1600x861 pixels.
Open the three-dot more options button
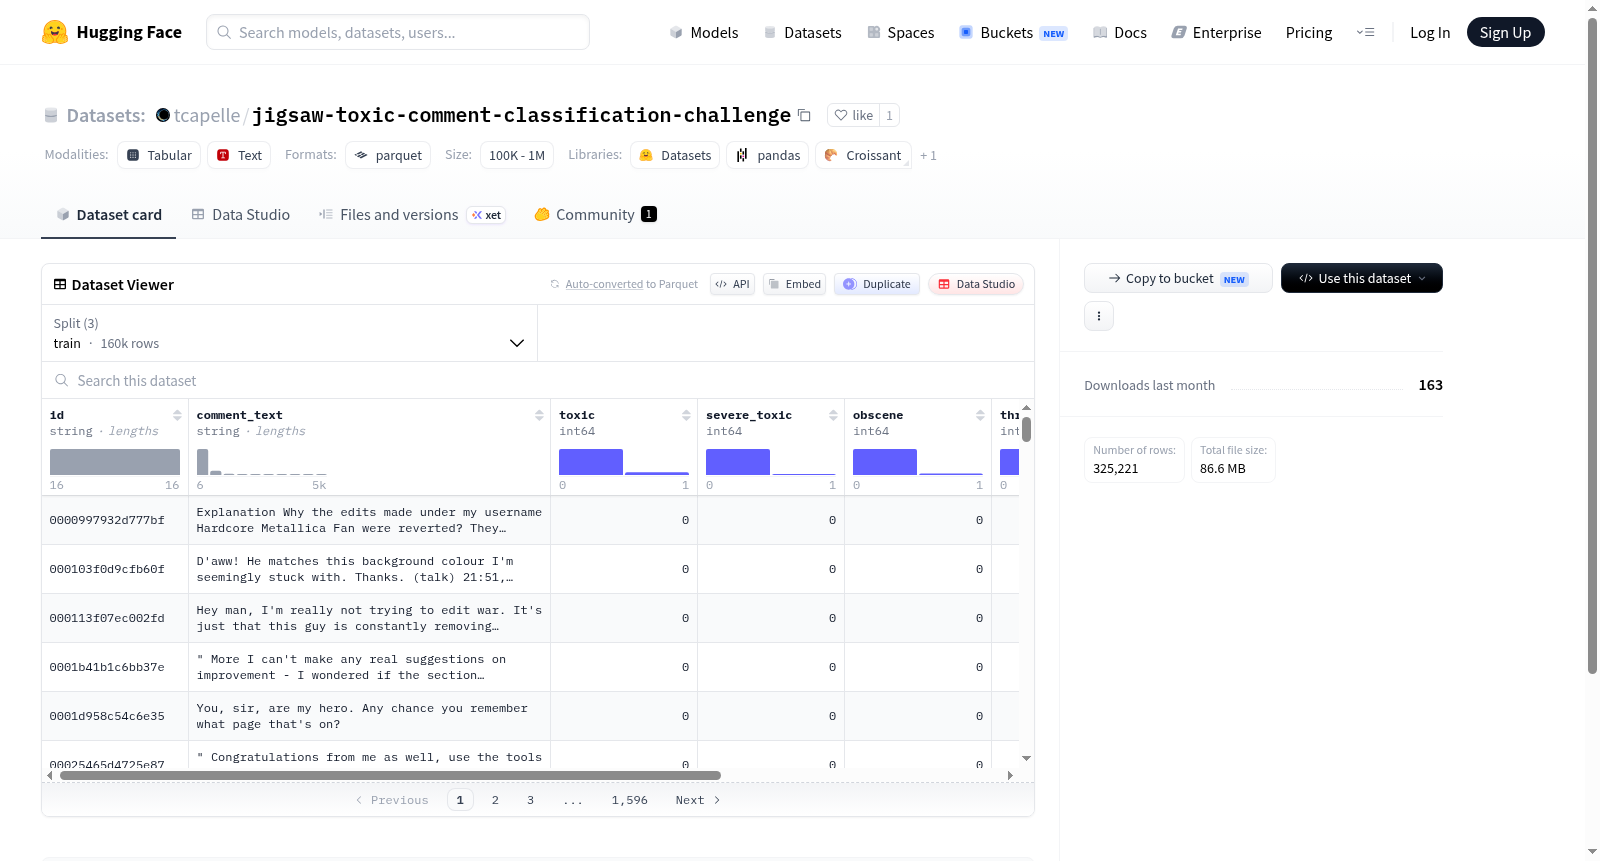tap(1099, 316)
